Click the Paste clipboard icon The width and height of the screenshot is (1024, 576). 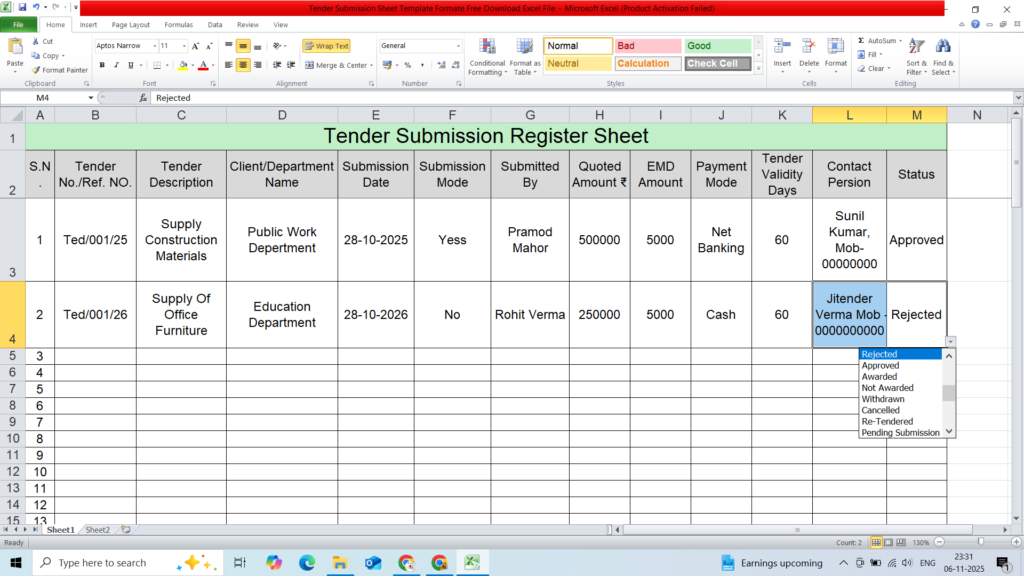pyautogui.click(x=15, y=48)
